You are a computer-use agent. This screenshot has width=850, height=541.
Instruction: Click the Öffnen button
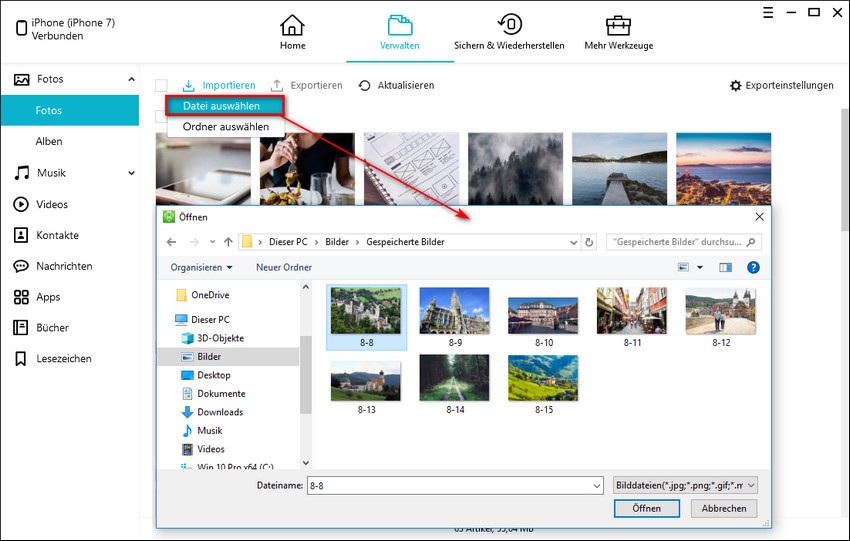pyautogui.click(x=647, y=508)
